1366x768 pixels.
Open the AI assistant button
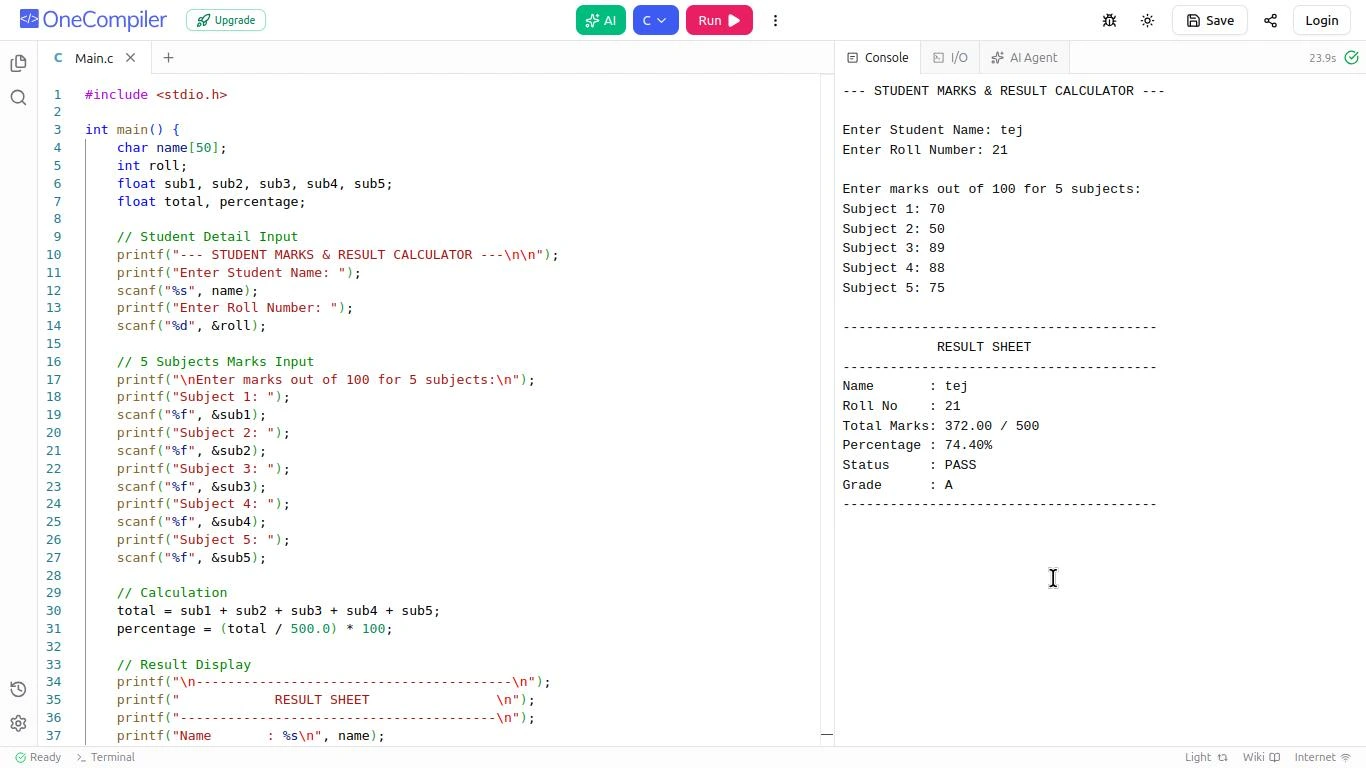[x=601, y=20]
